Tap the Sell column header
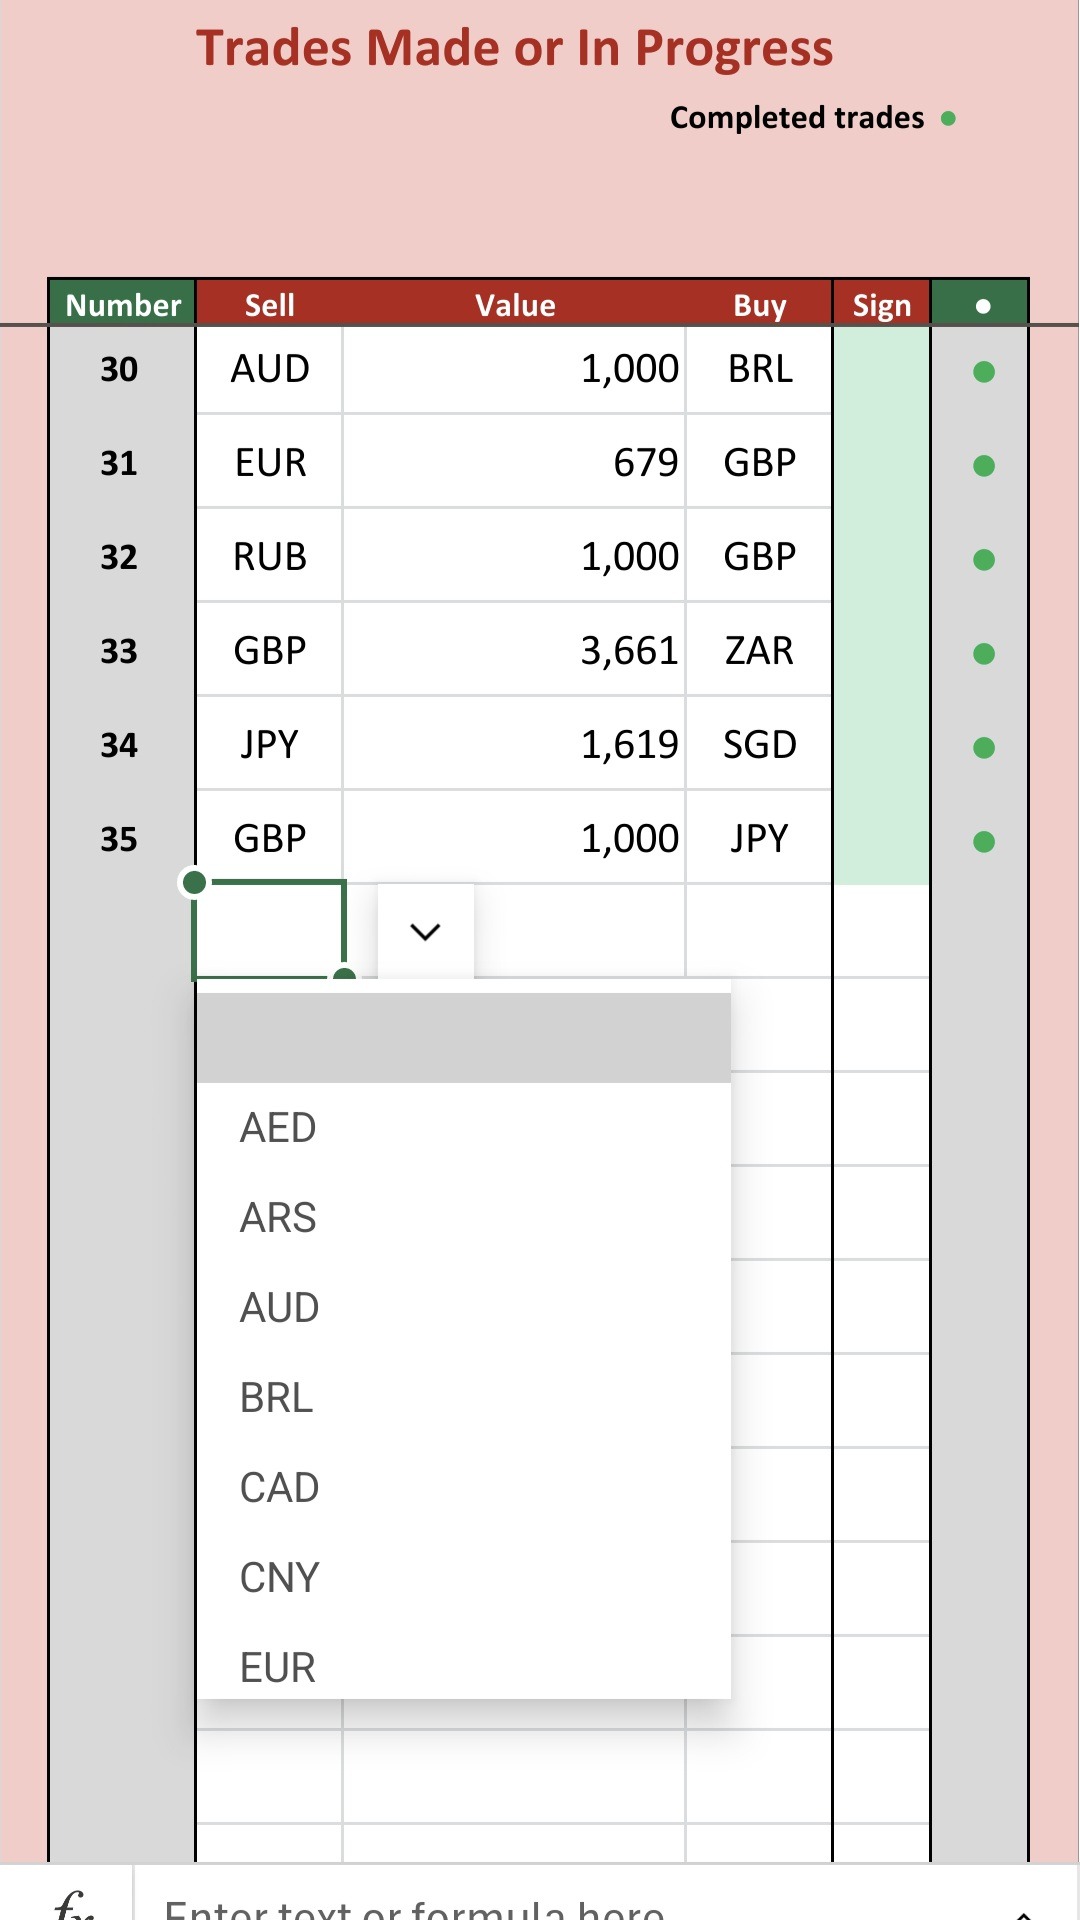 tap(270, 305)
